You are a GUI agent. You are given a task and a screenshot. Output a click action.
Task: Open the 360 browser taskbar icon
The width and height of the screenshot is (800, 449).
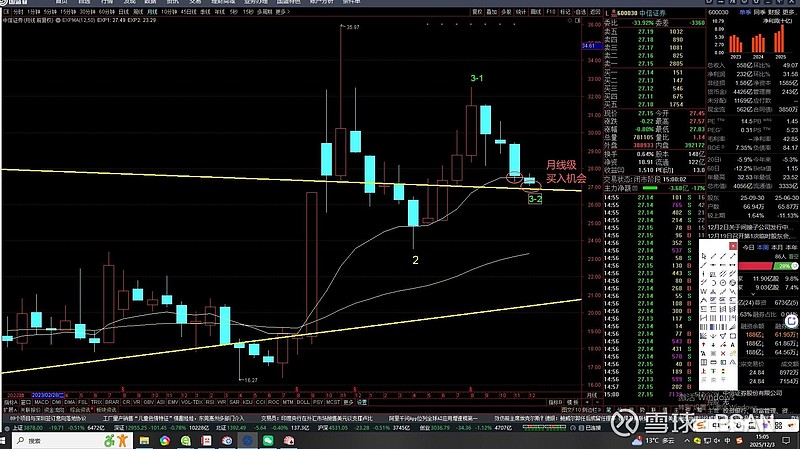[186, 440]
